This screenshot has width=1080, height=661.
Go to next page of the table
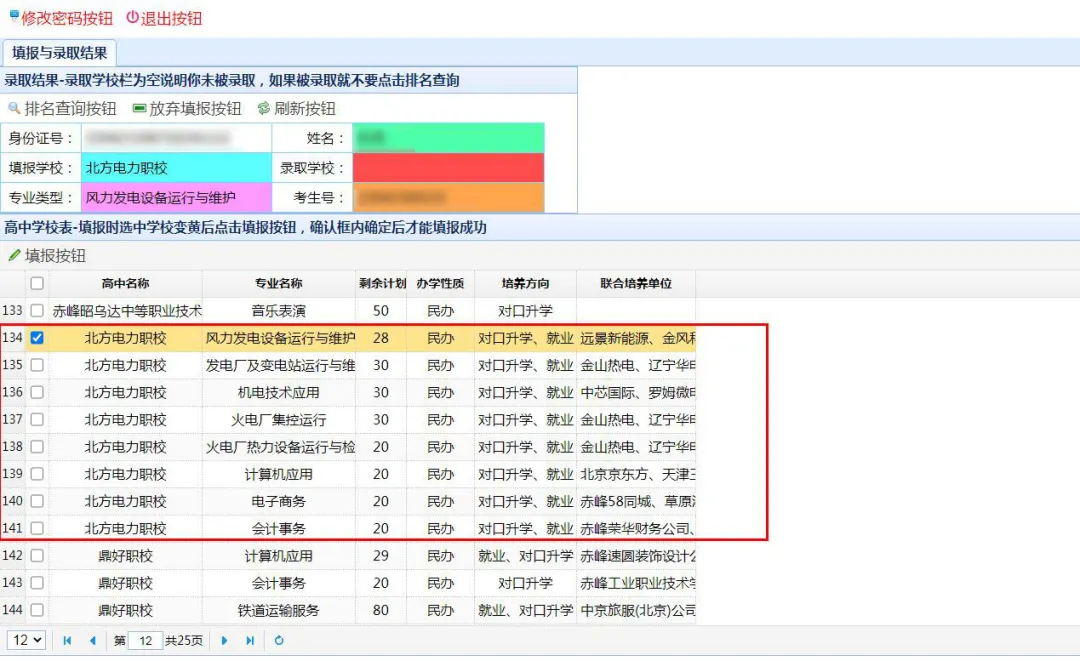224,640
